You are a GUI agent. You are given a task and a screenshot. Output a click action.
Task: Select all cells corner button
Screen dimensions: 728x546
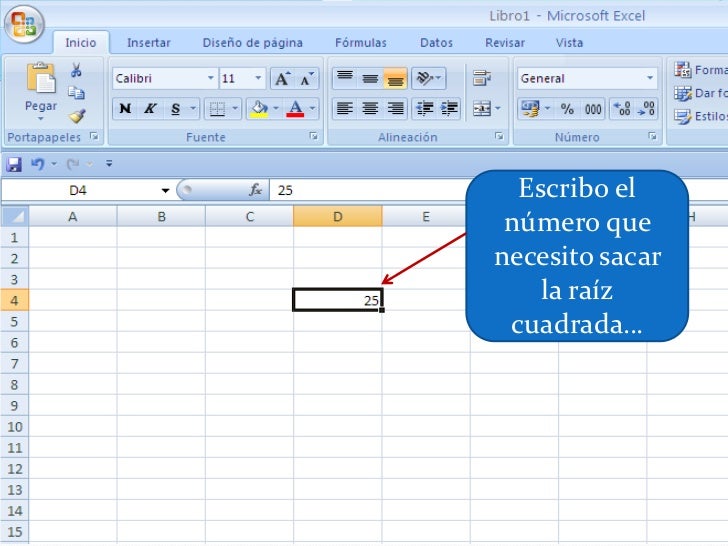coord(15,216)
